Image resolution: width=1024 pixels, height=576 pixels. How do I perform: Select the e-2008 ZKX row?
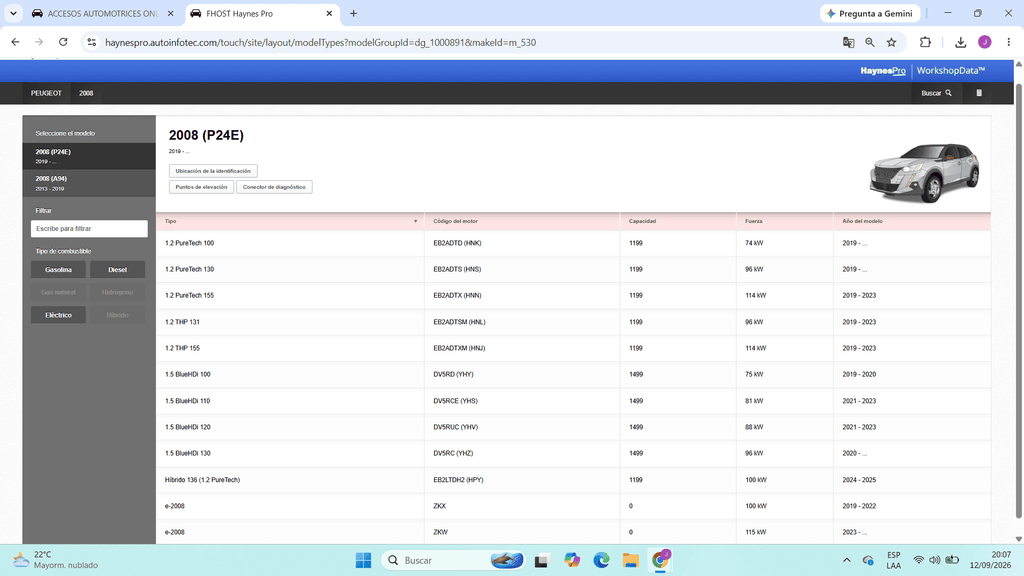[573, 506]
